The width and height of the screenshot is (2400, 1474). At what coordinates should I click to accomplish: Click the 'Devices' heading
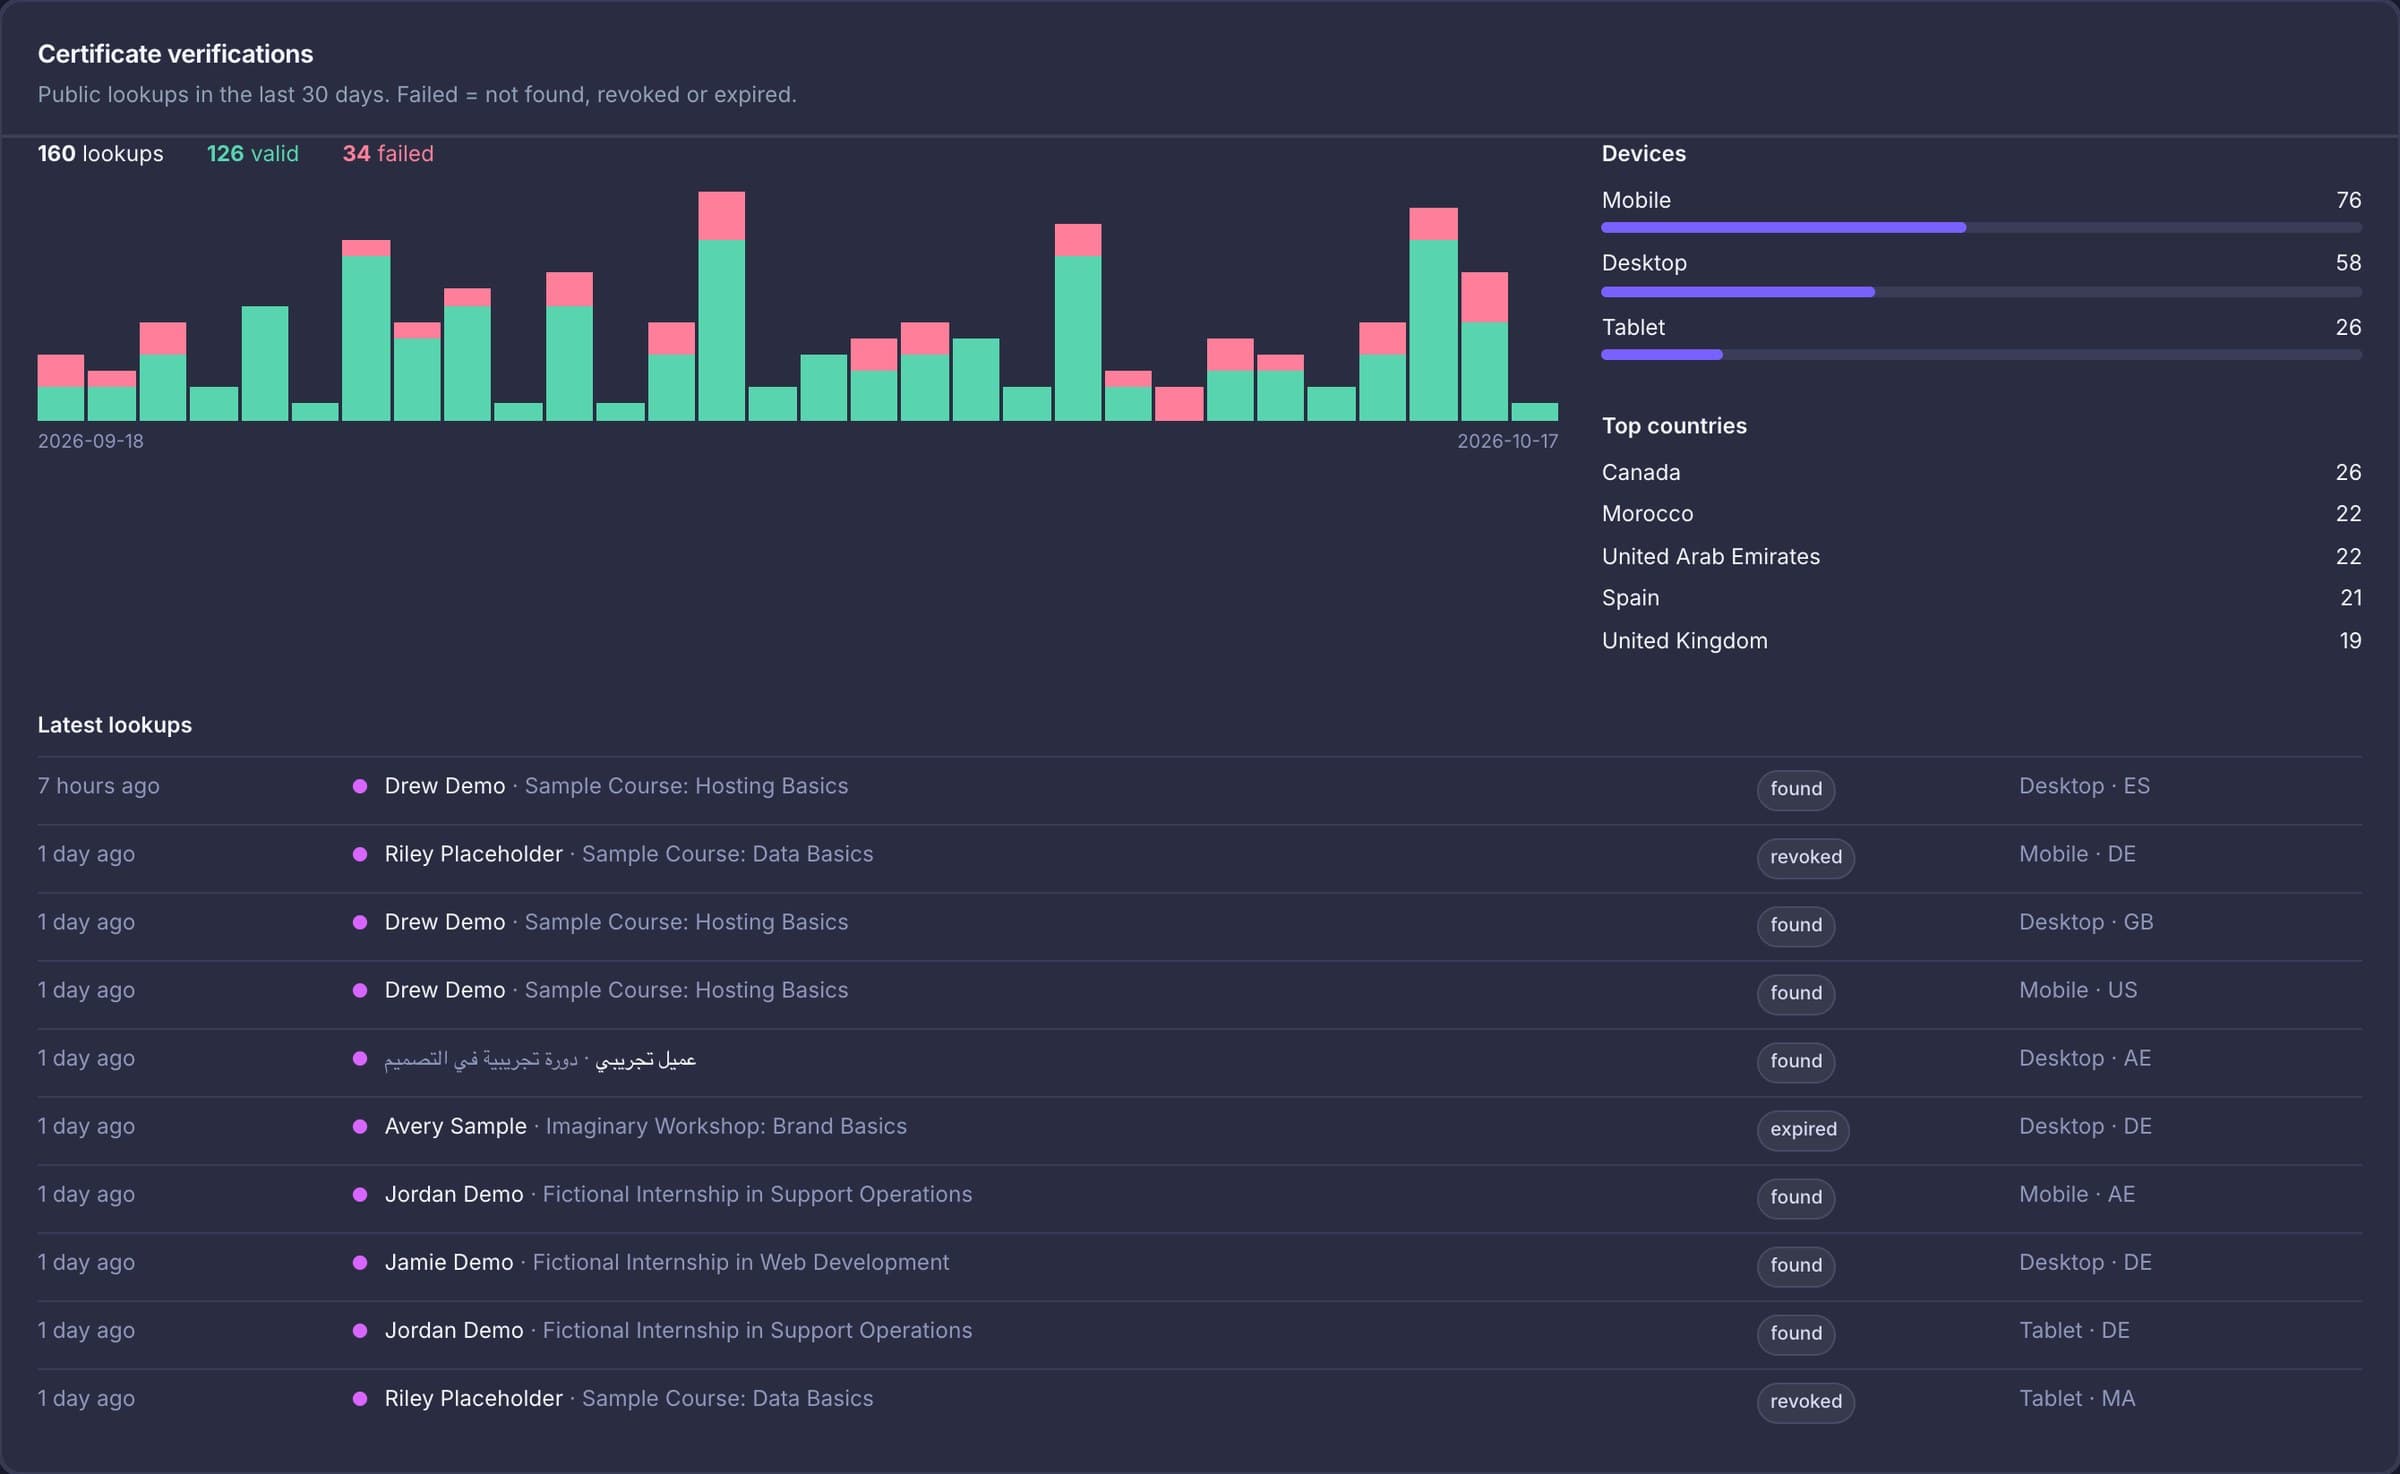[x=1643, y=154]
